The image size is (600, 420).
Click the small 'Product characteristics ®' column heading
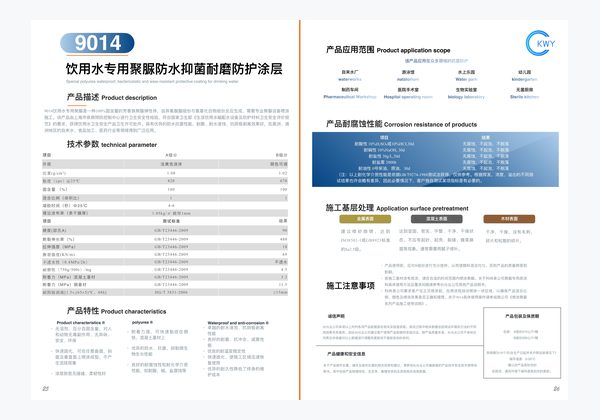tap(81, 322)
